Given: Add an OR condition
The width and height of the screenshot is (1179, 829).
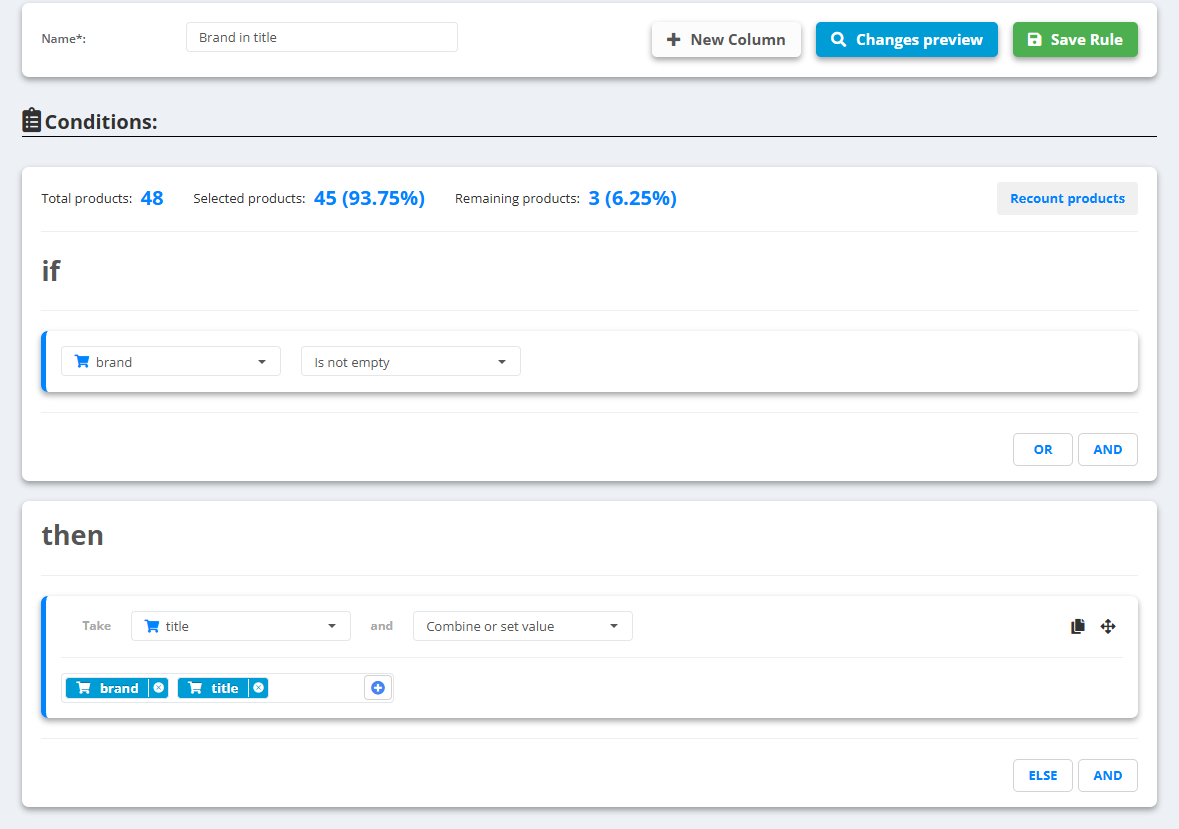Looking at the screenshot, I should point(1043,449).
